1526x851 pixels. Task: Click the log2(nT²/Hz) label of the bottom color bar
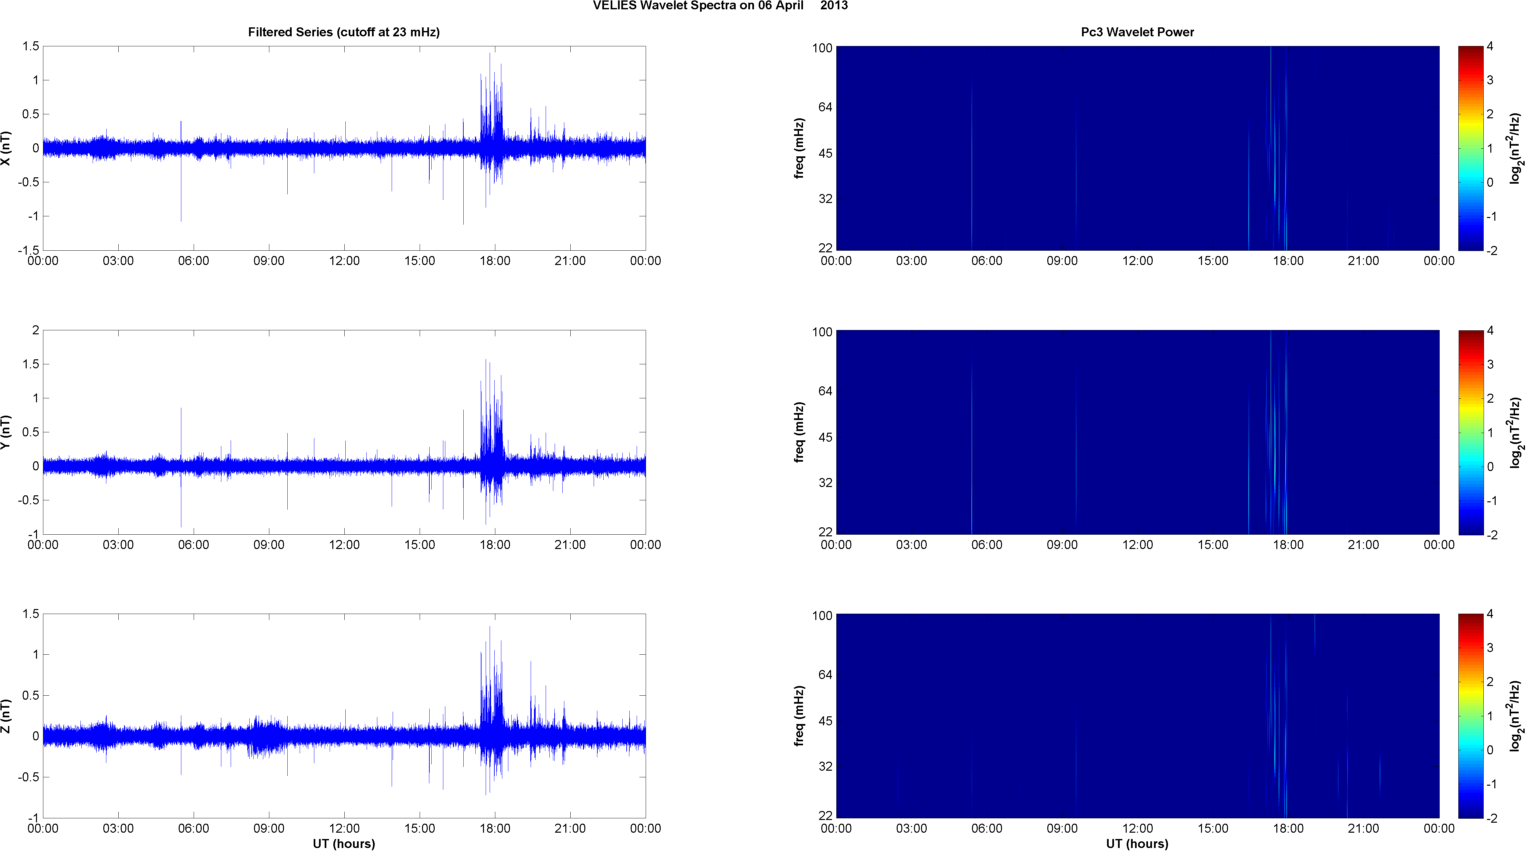[1516, 716]
